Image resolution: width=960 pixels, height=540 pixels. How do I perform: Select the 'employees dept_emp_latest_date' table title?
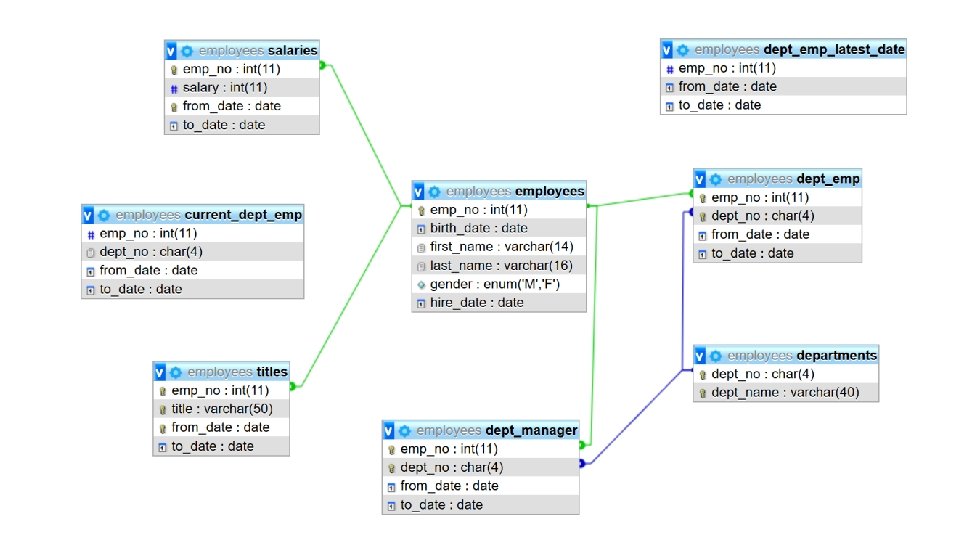pyautogui.click(x=799, y=49)
